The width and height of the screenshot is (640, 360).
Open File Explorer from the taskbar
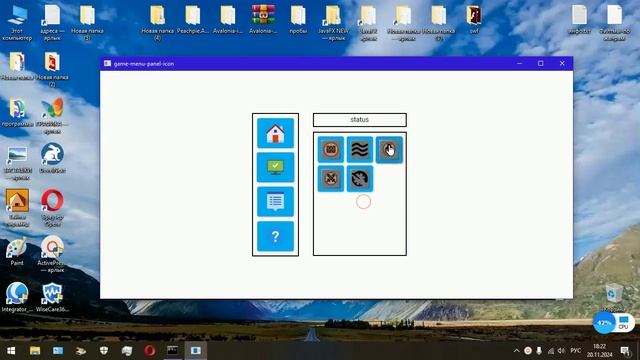(35, 351)
